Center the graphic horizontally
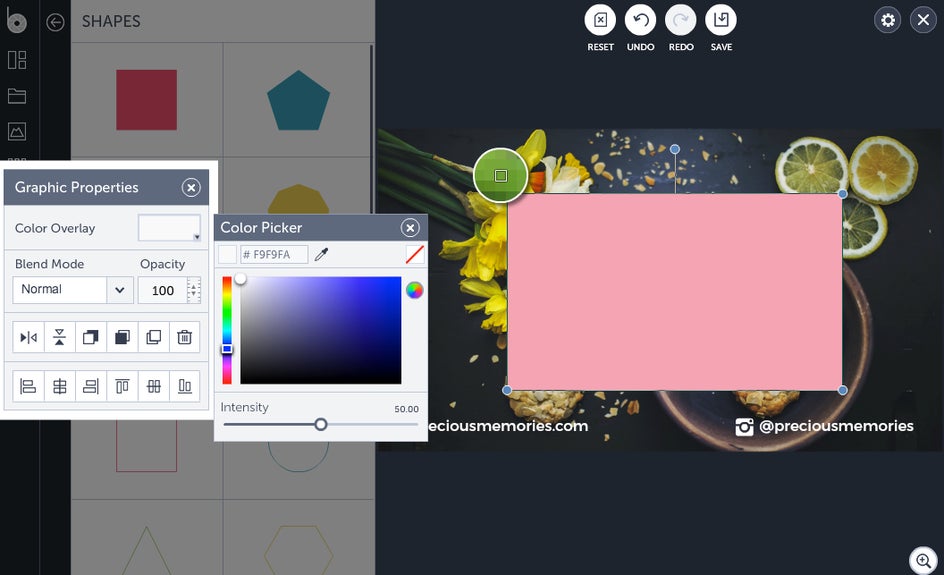Image resolution: width=944 pixels, height=575 pixels. (x=60, y=386)
